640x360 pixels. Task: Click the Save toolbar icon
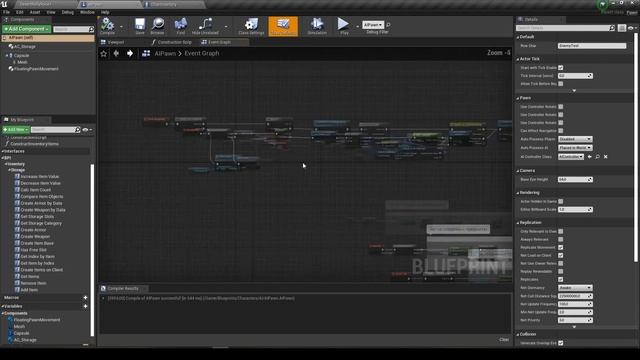pyautogui.click(x=140, y=25)
